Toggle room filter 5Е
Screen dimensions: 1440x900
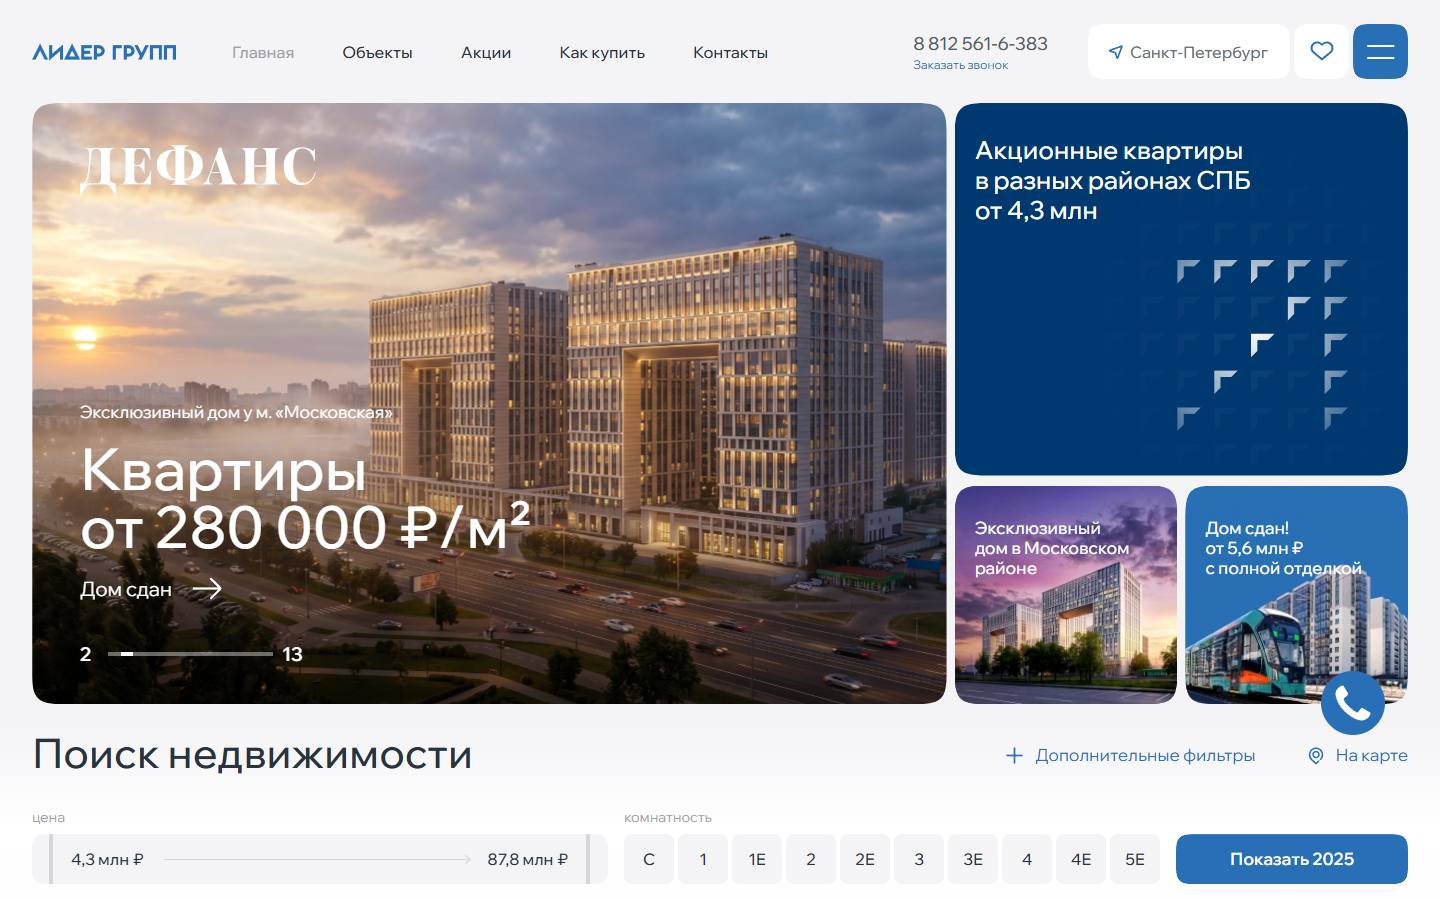coord(1135,859)
